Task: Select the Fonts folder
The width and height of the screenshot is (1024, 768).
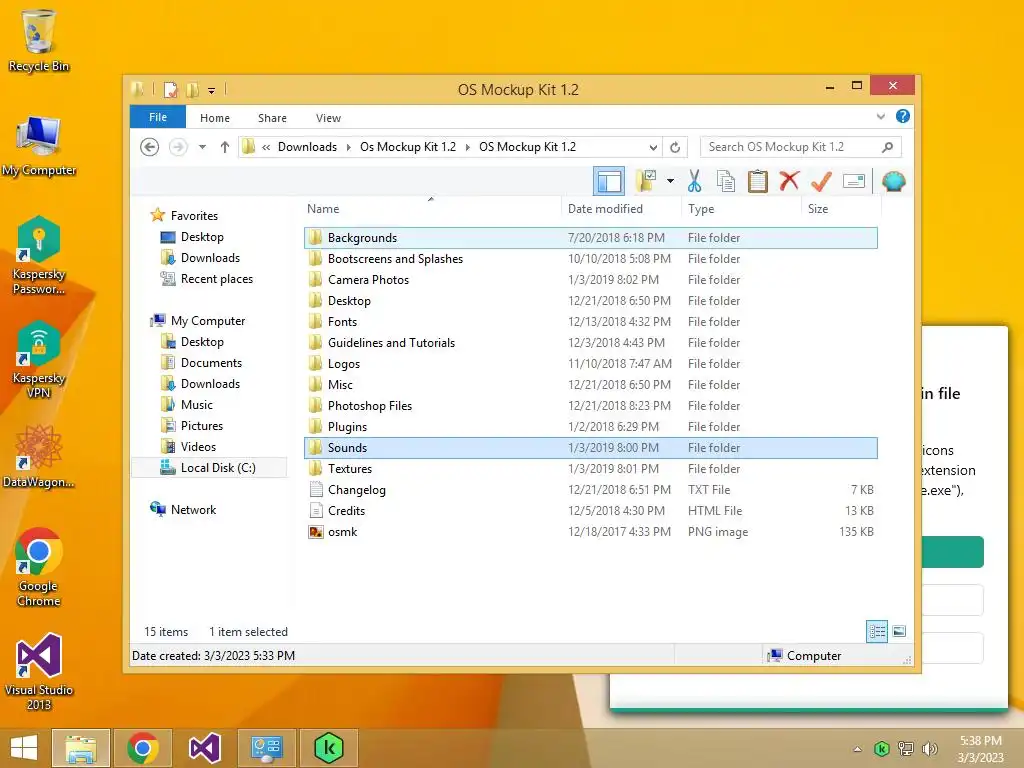Action: (591, 322)
